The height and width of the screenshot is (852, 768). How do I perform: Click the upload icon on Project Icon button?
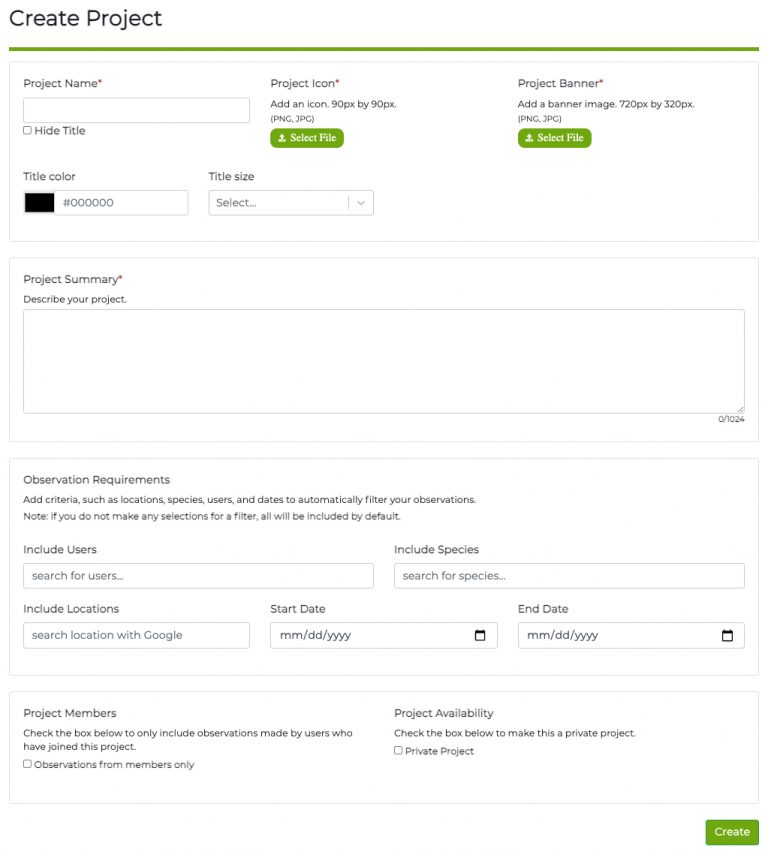click(282, 138)
